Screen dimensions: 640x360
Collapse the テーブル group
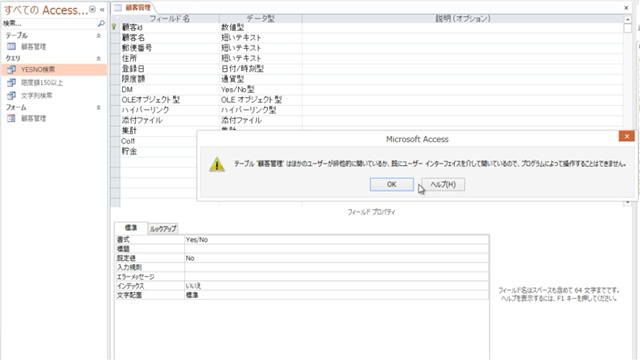98,36
